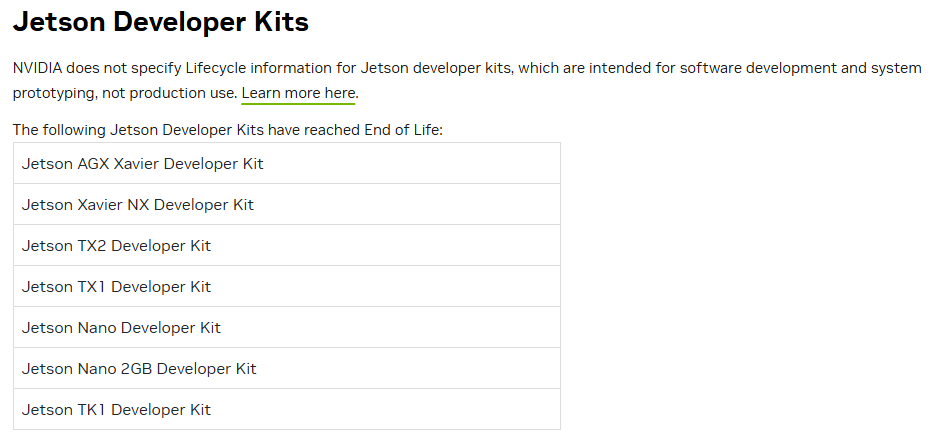The width and height of the screenshot is (945, 441).
Task: Click the "Jetson Developer Kits" page heading
Action: click(x=161, y=22)
